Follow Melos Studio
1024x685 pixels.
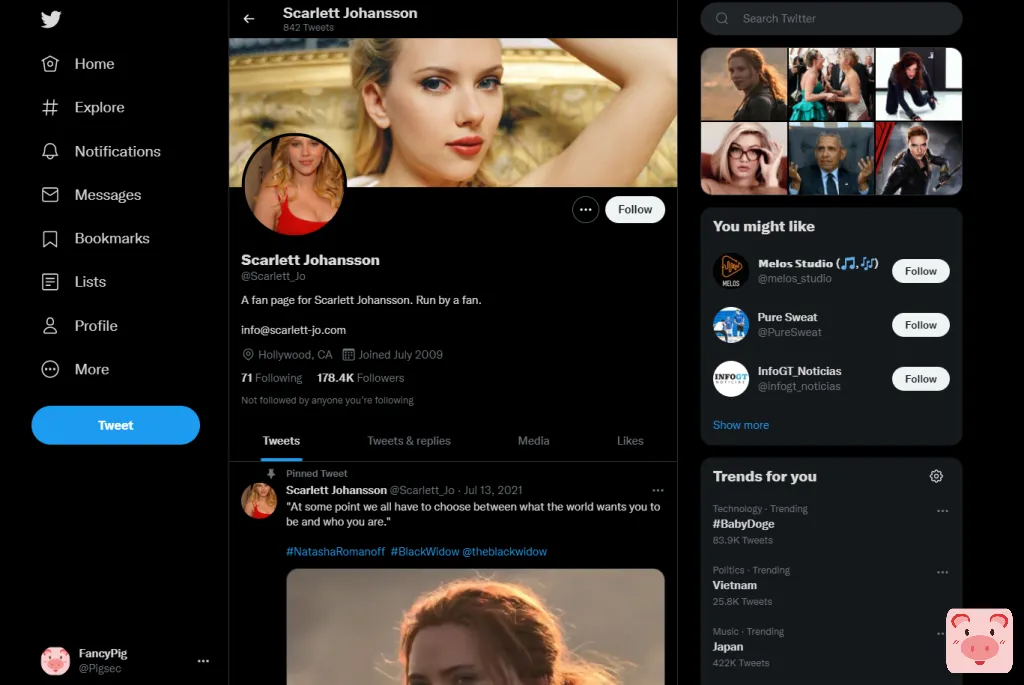coord(921,271)
